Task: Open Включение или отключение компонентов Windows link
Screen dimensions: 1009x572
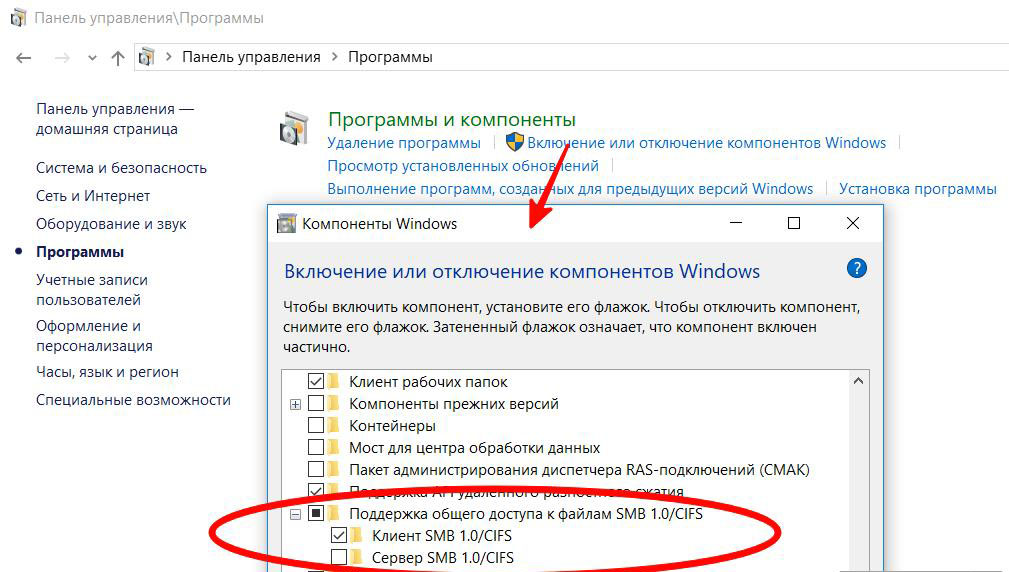Action: [707, 143]
